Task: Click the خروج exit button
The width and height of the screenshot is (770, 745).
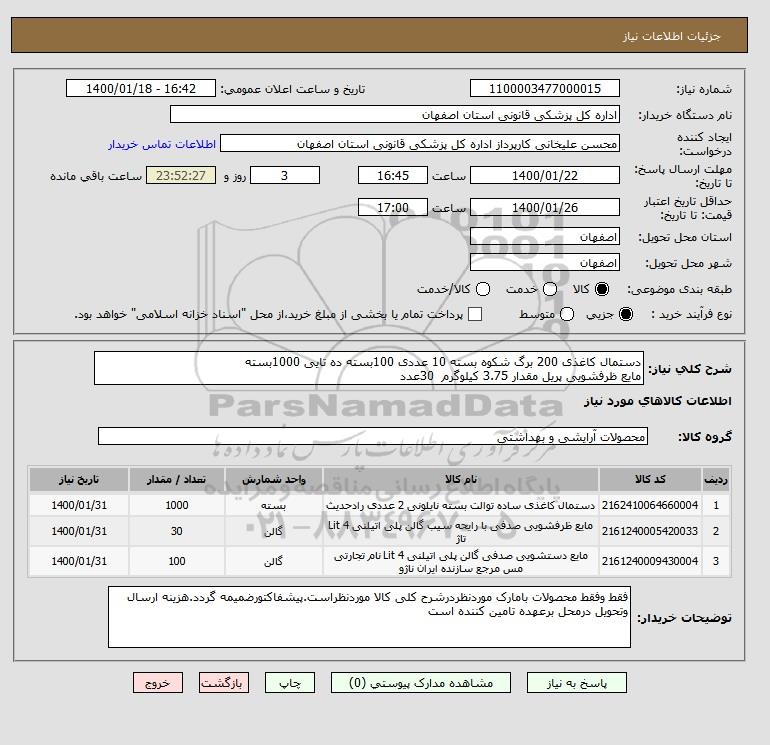Action: 158,683
